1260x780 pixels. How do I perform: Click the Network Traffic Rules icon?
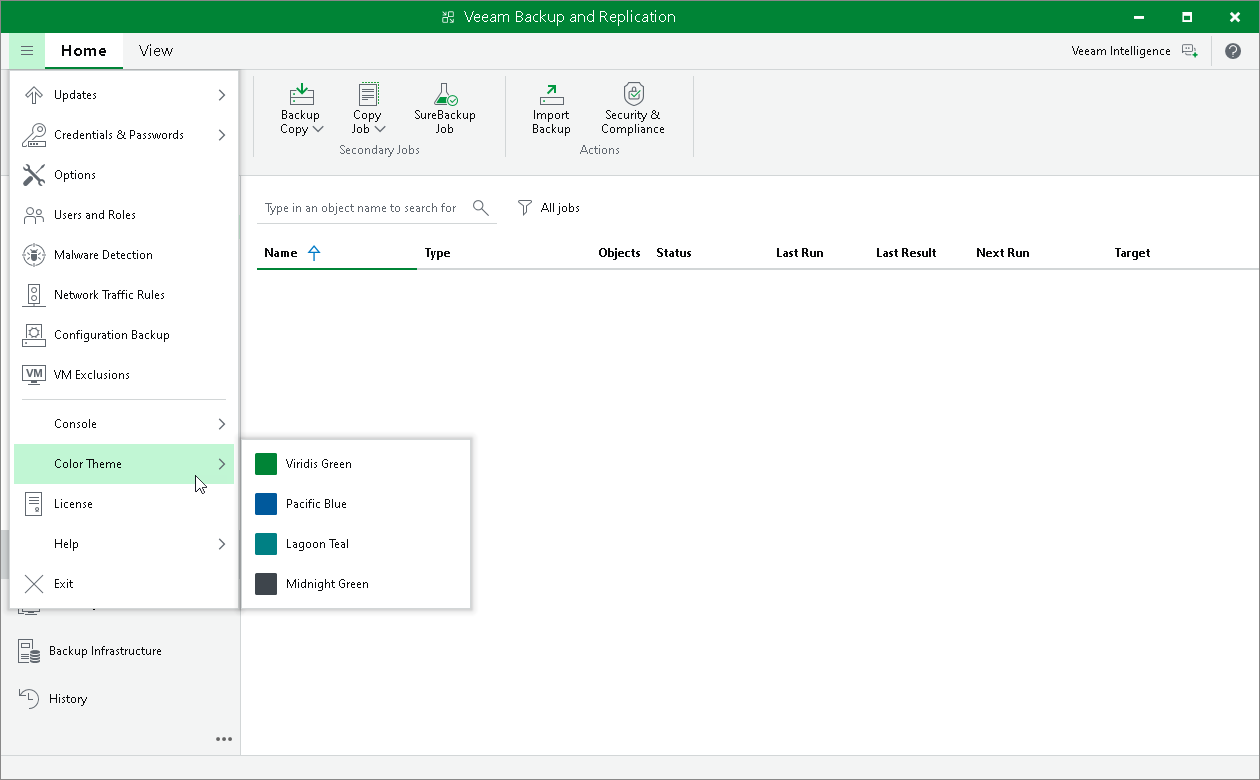pos(34,295)
